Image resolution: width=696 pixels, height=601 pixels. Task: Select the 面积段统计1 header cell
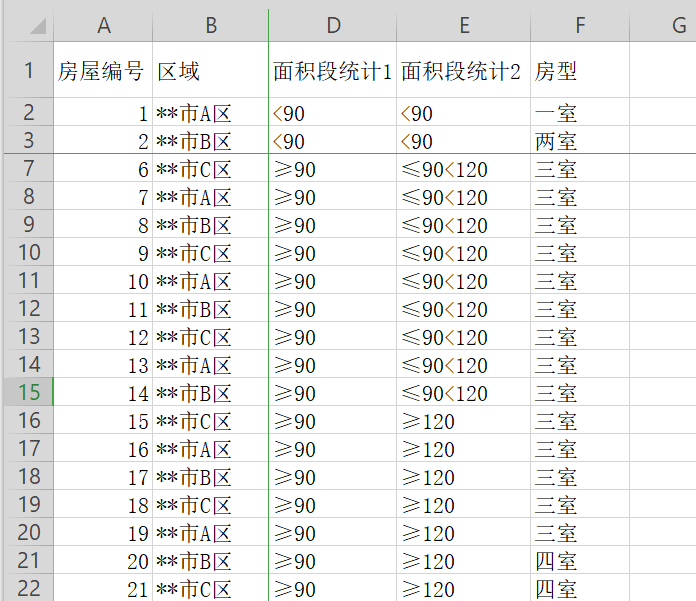click(333, 71)
